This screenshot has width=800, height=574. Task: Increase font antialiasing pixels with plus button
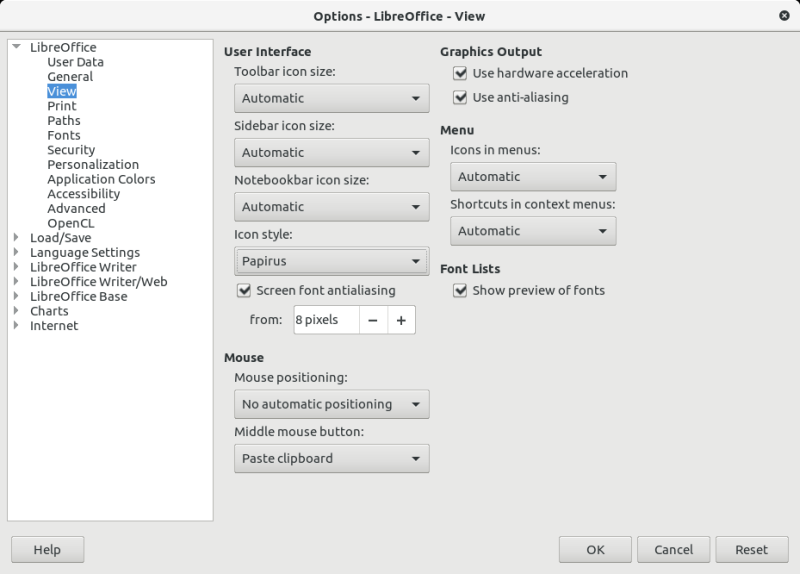point(401,320)
